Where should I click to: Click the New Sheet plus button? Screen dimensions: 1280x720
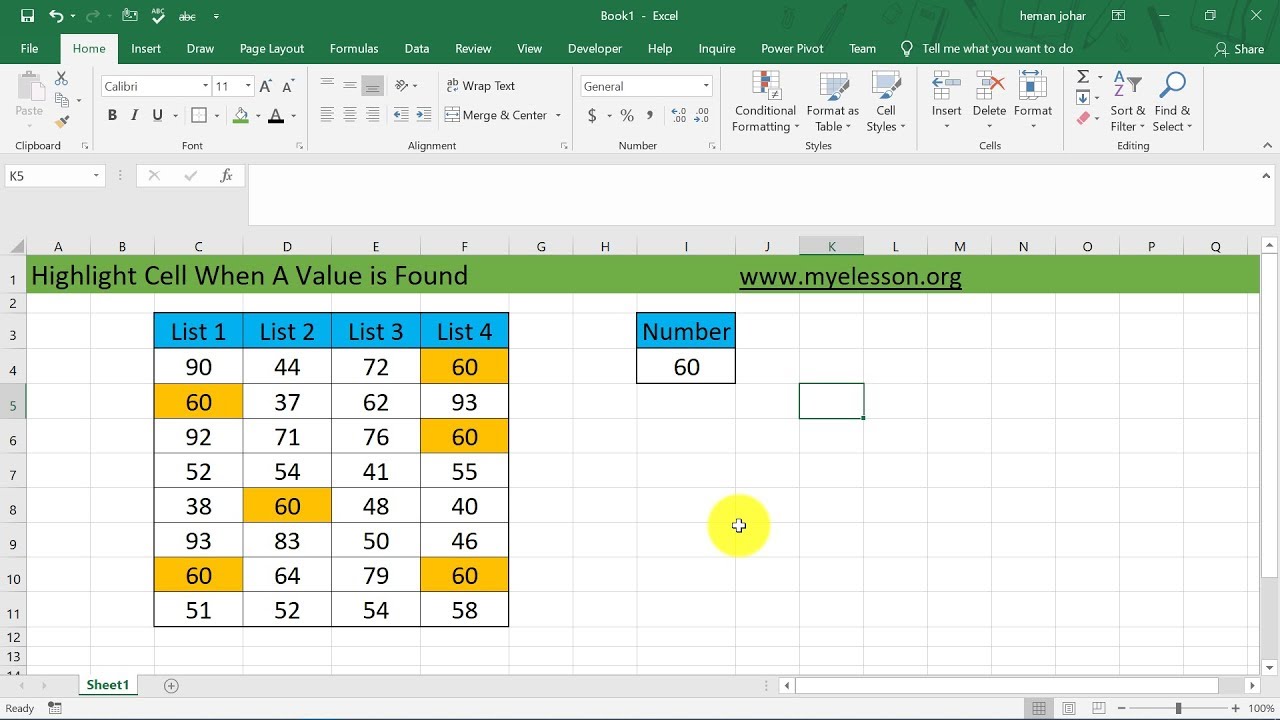(x=171, y=685)
